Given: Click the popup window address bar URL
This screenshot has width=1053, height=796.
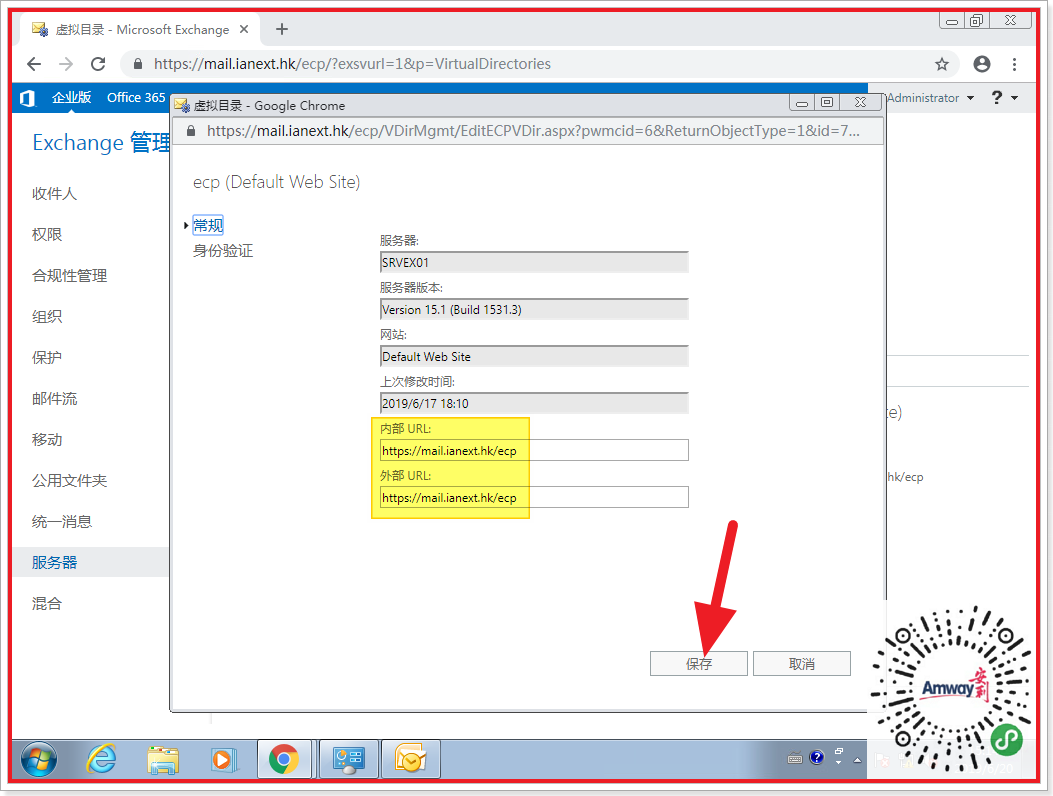Looking at the screenshot, I should (533, 131).
